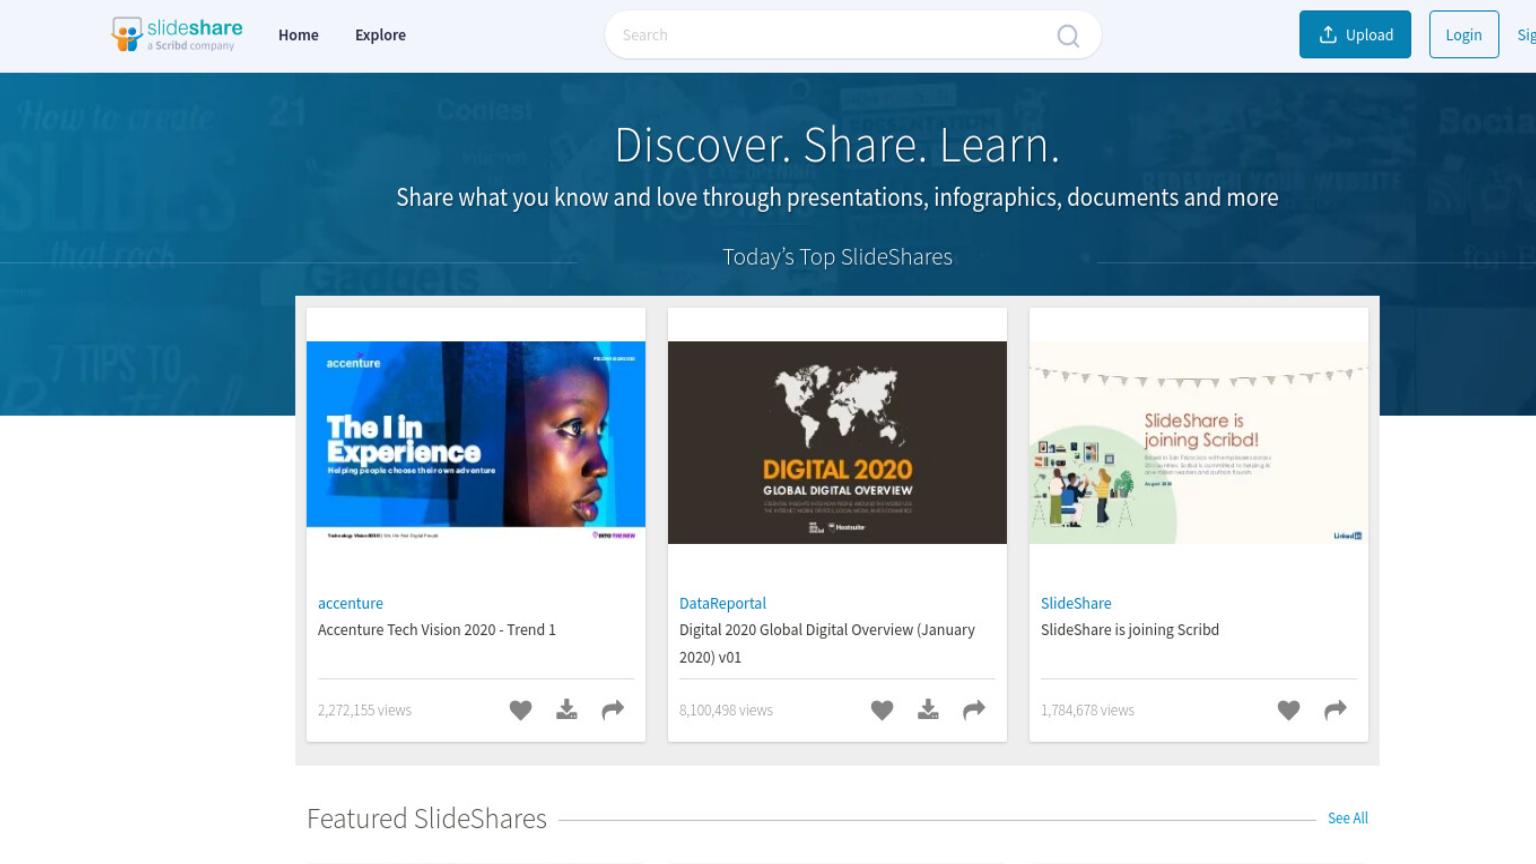Open the DataReportal author link
This screenshot has width=1536, height=864.
pyautogui.click(x=722, y=603)
